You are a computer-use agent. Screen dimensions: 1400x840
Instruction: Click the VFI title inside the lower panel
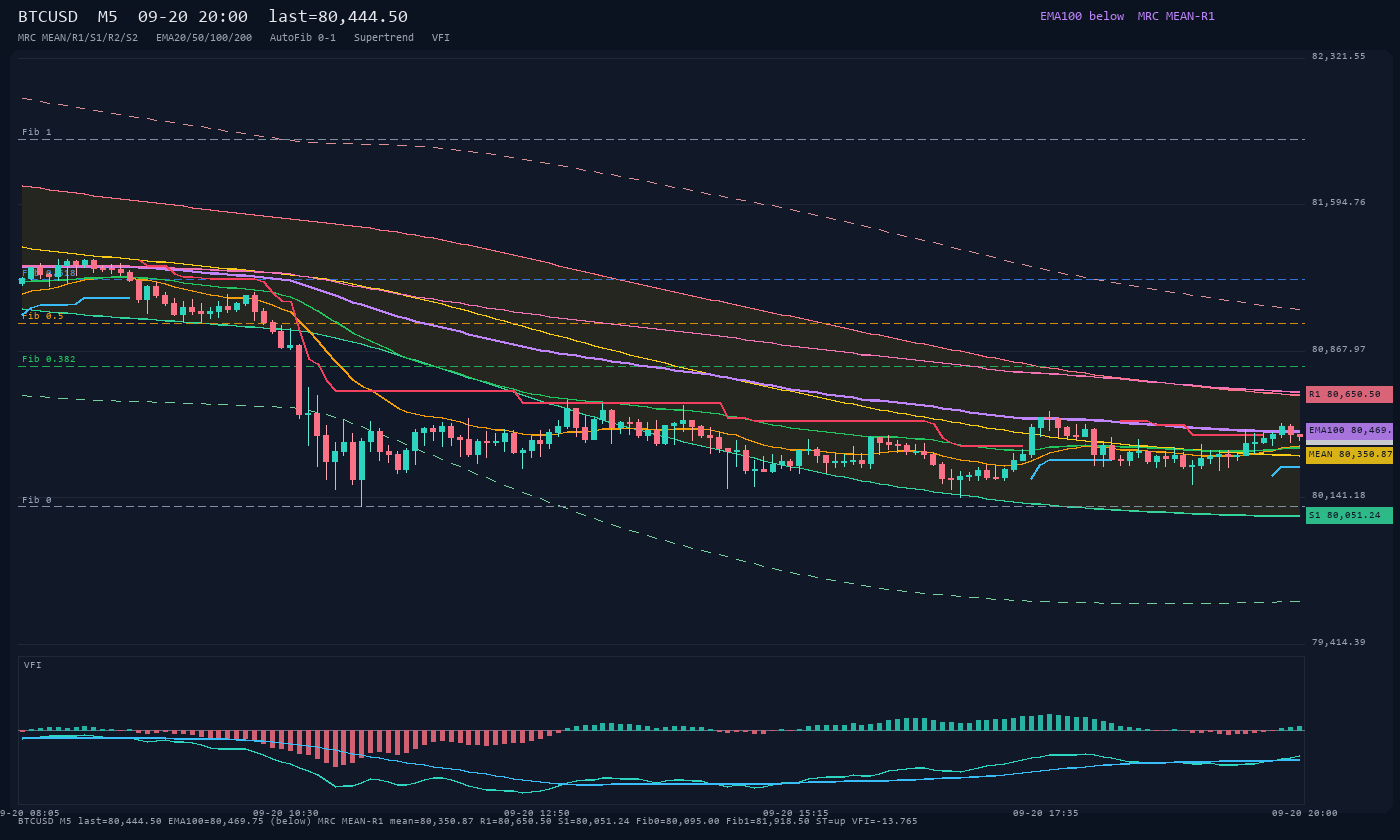point(33,665)
